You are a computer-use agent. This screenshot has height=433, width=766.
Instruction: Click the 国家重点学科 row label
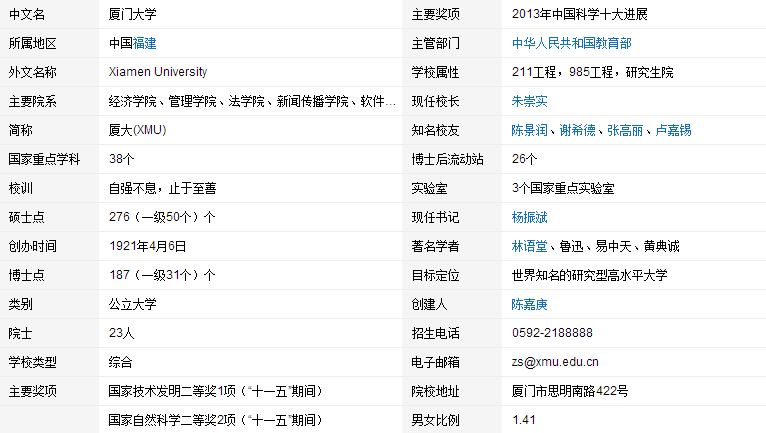(x=44, y=159)
